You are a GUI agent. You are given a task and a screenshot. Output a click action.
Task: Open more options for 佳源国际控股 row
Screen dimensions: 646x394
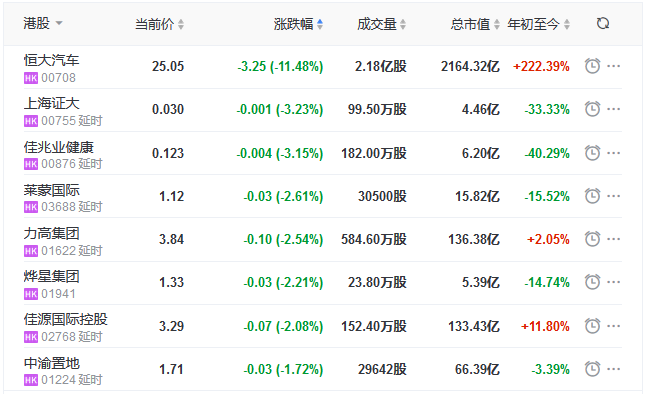pos(613,326)
